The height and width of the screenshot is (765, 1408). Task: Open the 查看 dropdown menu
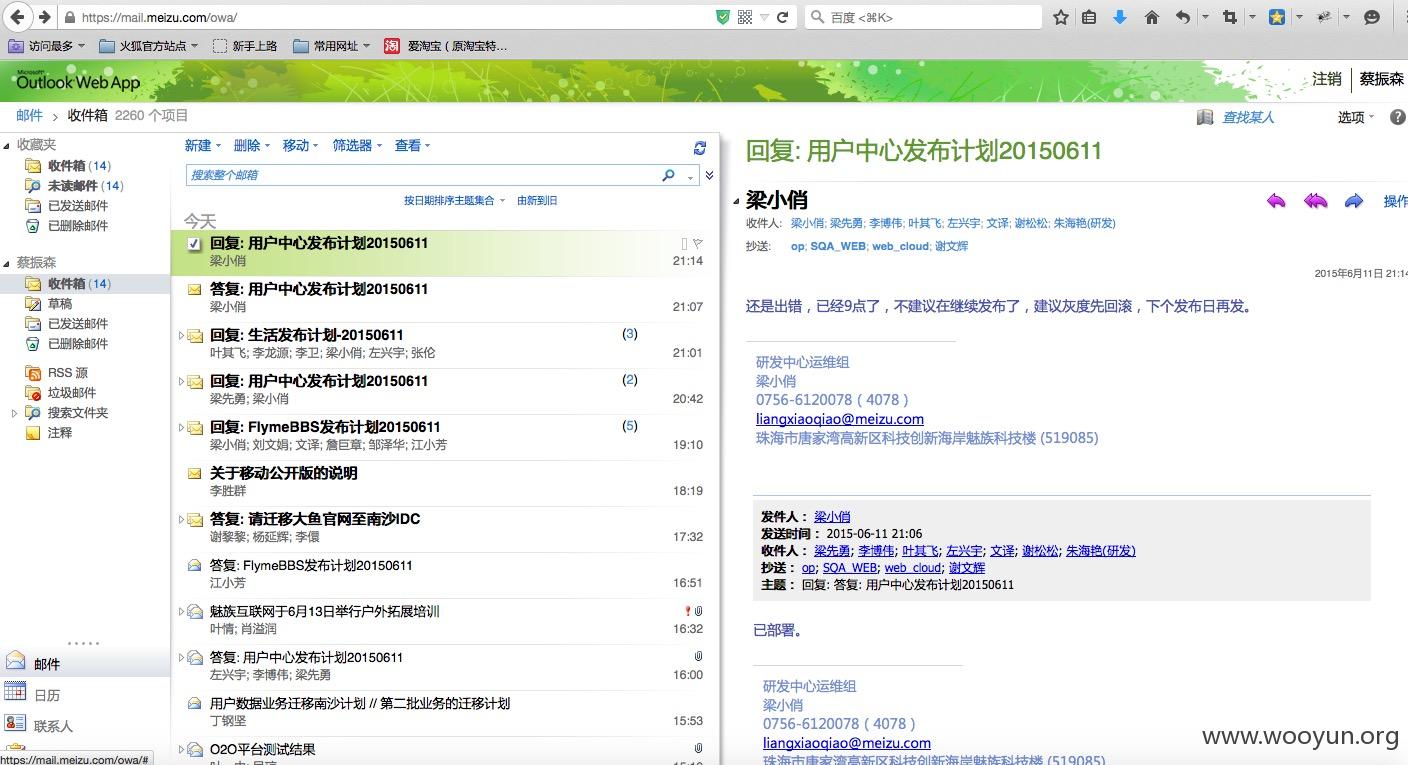point(413,146)
